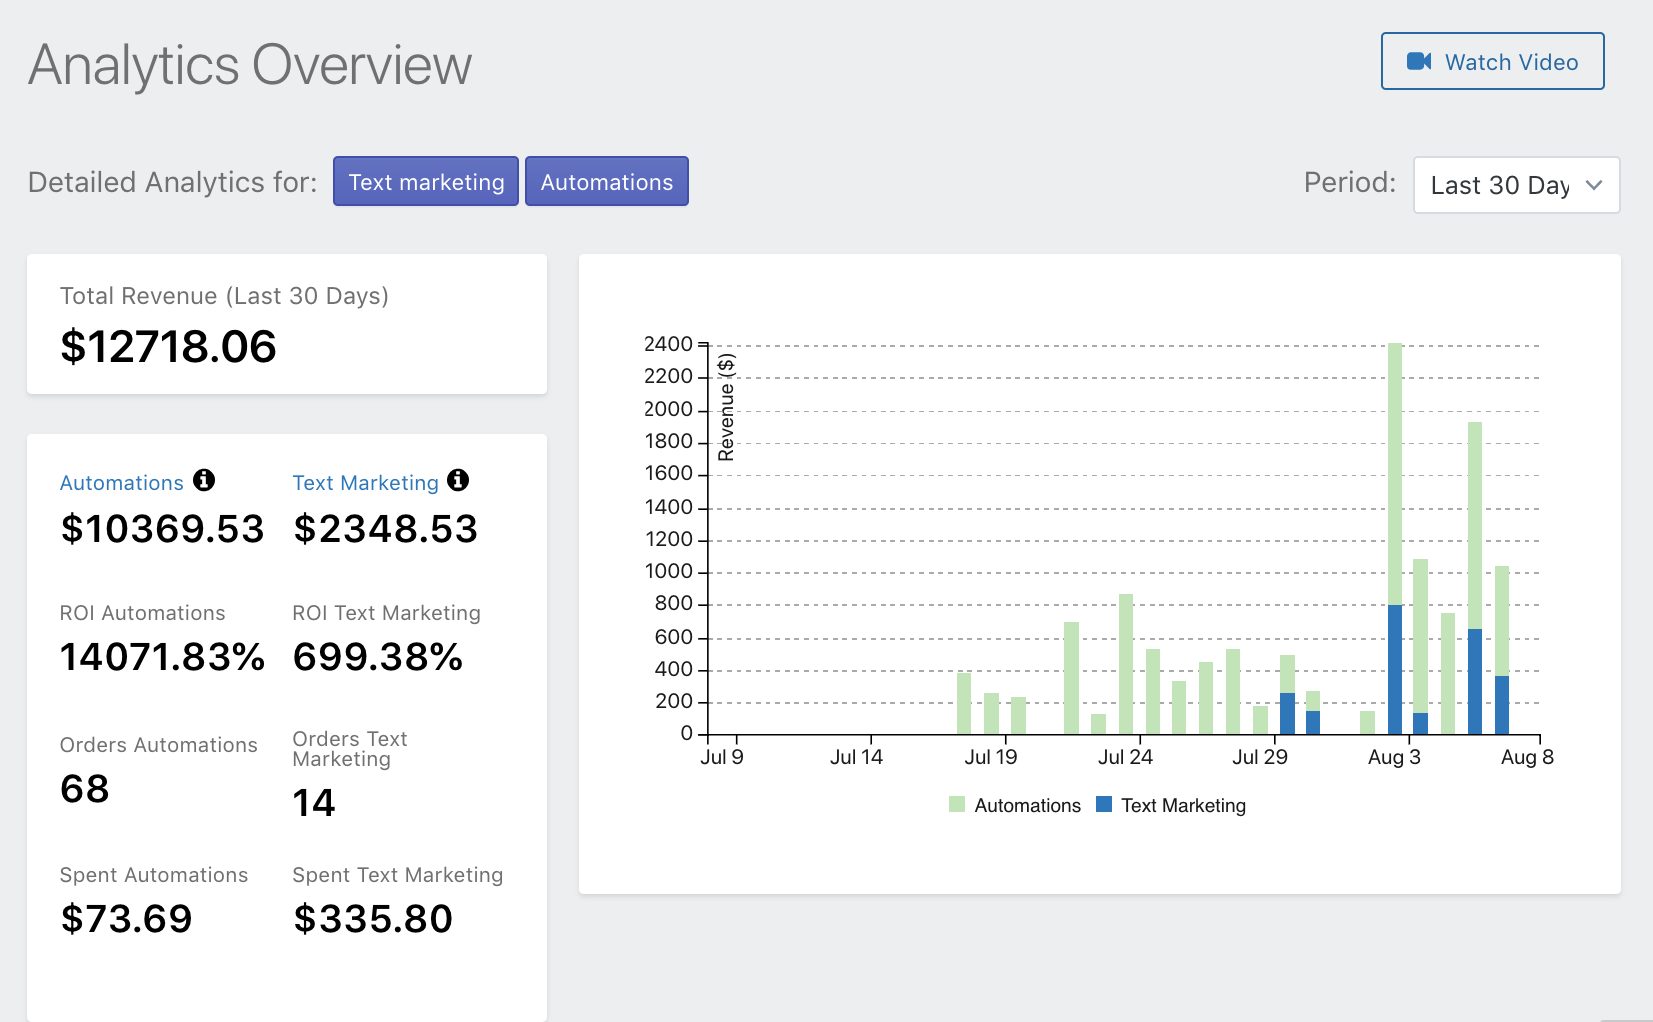The width and height of the screenshot is (1653, 1022).
Task: Click Orders Automations count 68
Action: point(85,789)
